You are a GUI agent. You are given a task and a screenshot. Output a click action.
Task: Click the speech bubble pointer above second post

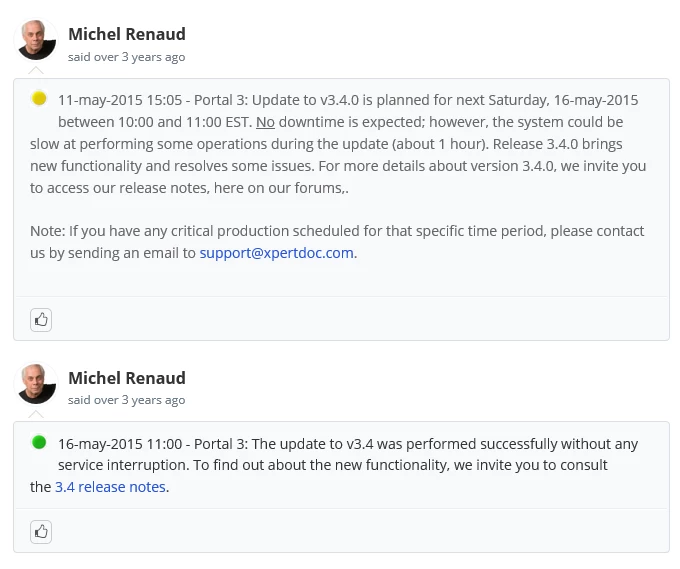click(36, 414)
